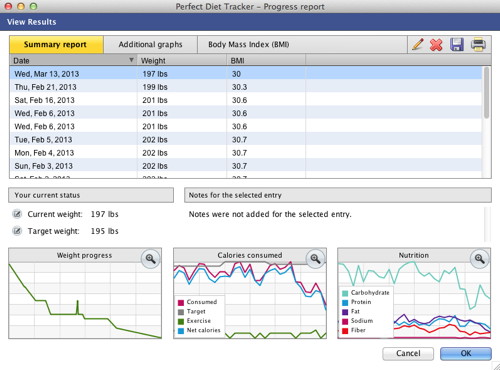Select the Wed, Mar 13, 2013 row
This screenshot has width=500, height=370.
coord(246,74)
